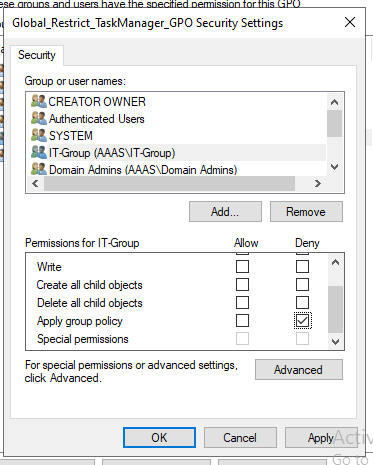
Task: Click the SYSTEM group icon
Action: [39, 135]
